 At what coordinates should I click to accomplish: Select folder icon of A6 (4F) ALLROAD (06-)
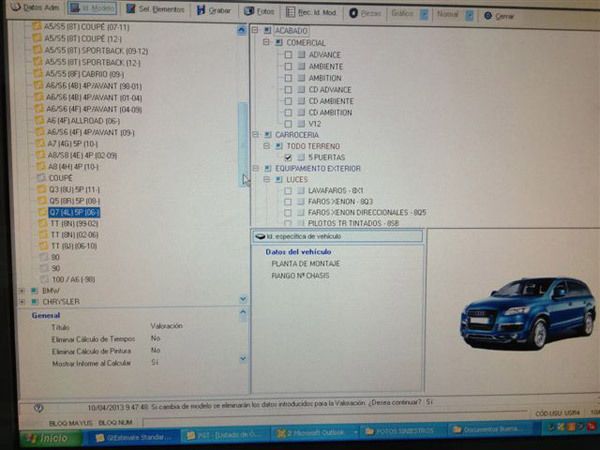(39, 121)
